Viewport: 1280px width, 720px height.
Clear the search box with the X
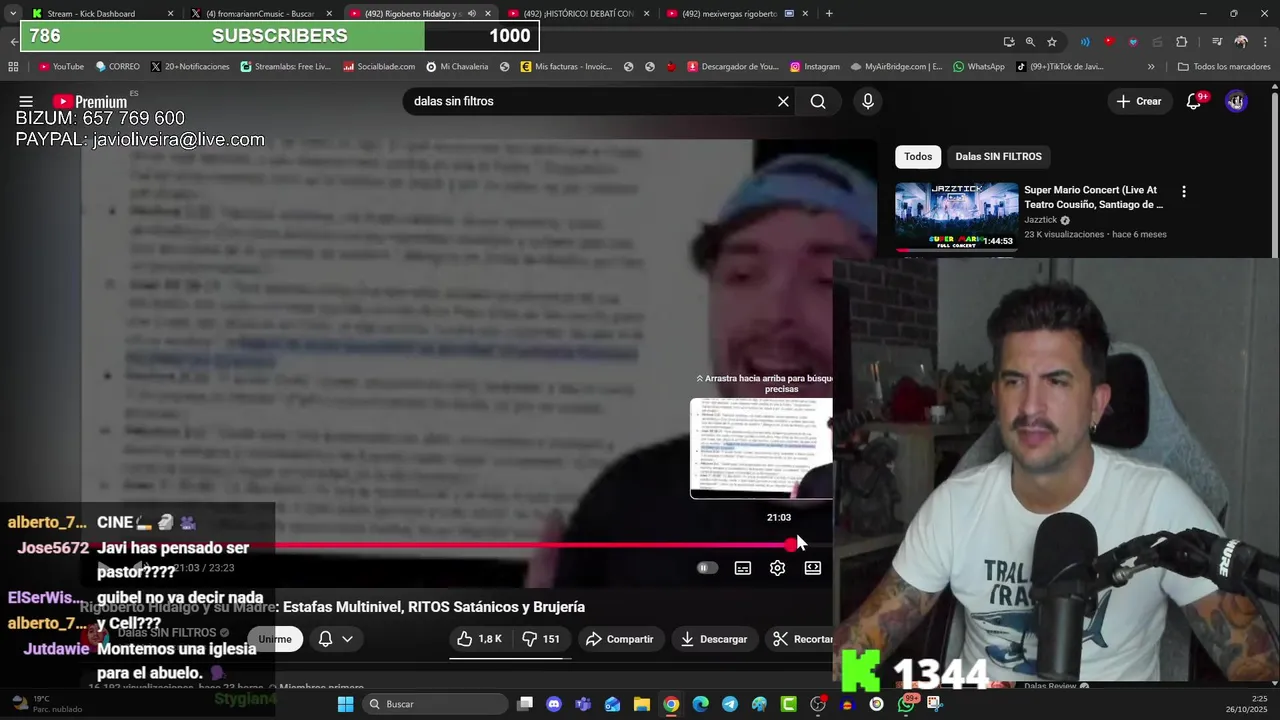(x=783, y=101)
